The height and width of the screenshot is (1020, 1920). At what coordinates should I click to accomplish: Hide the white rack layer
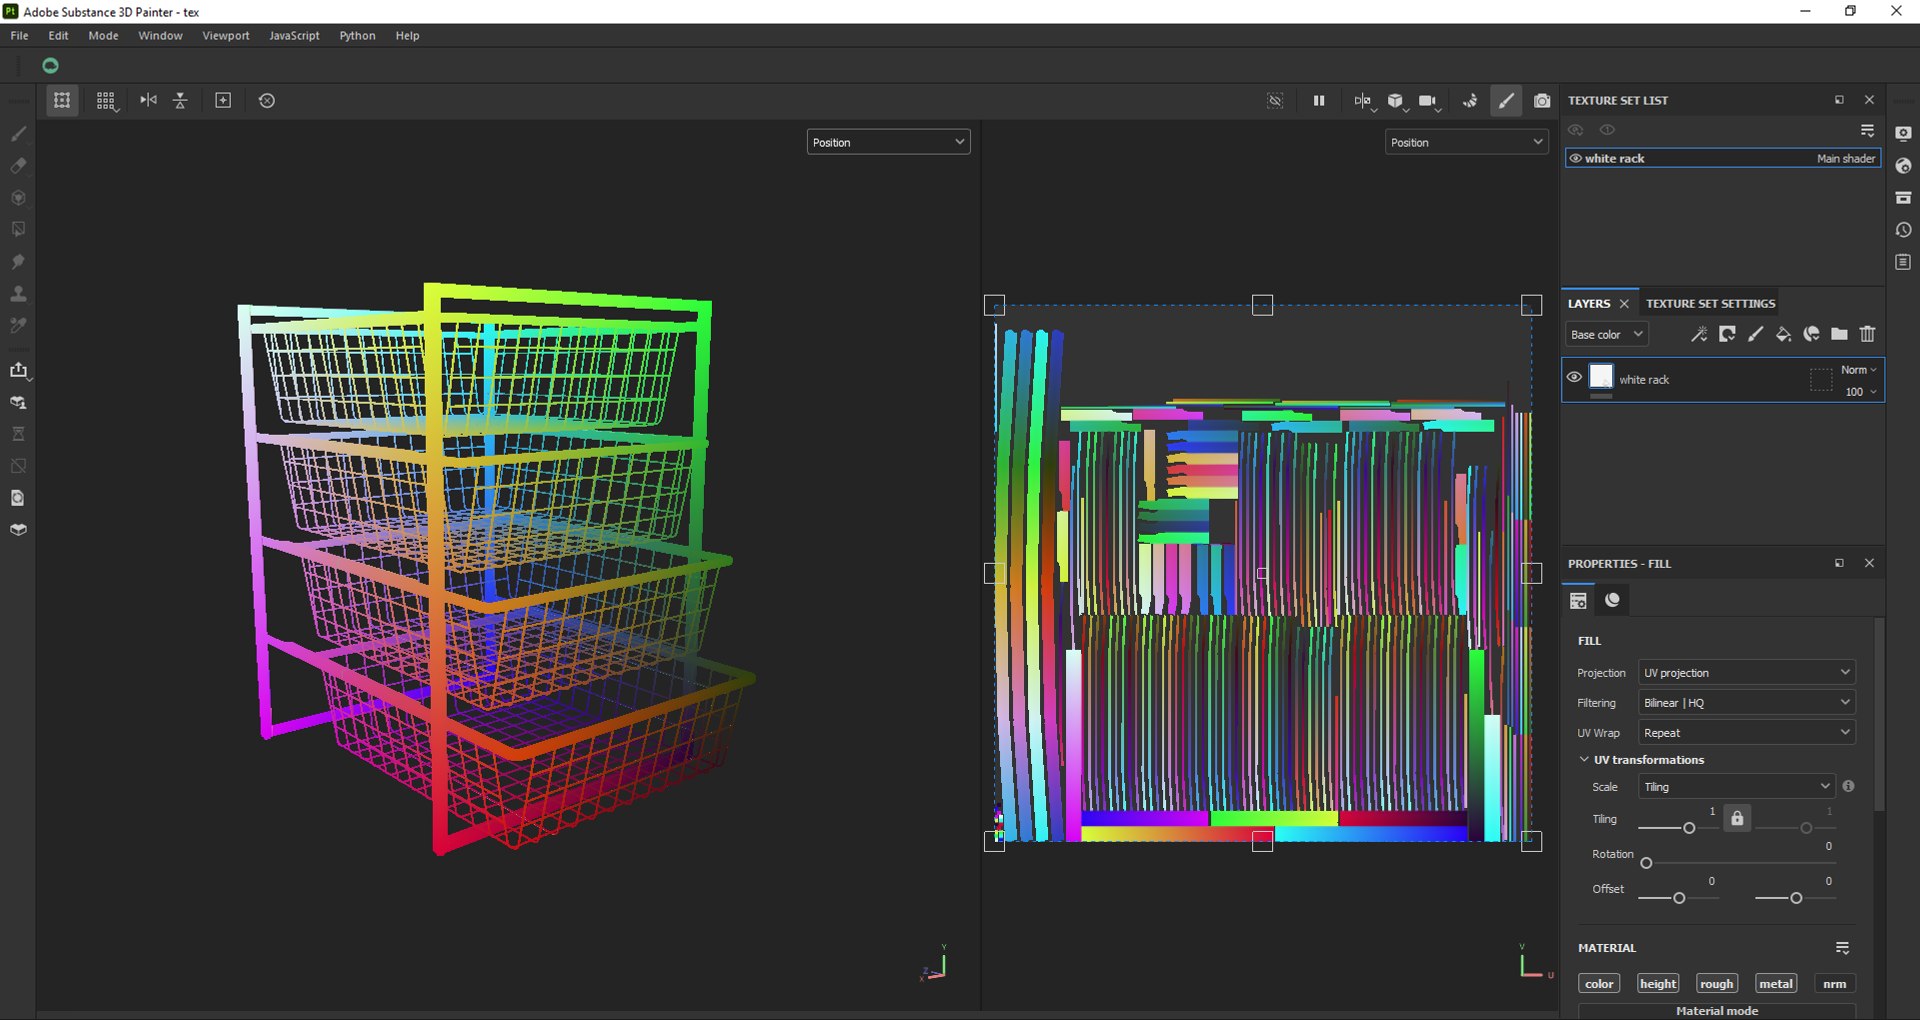[1574, 377]
